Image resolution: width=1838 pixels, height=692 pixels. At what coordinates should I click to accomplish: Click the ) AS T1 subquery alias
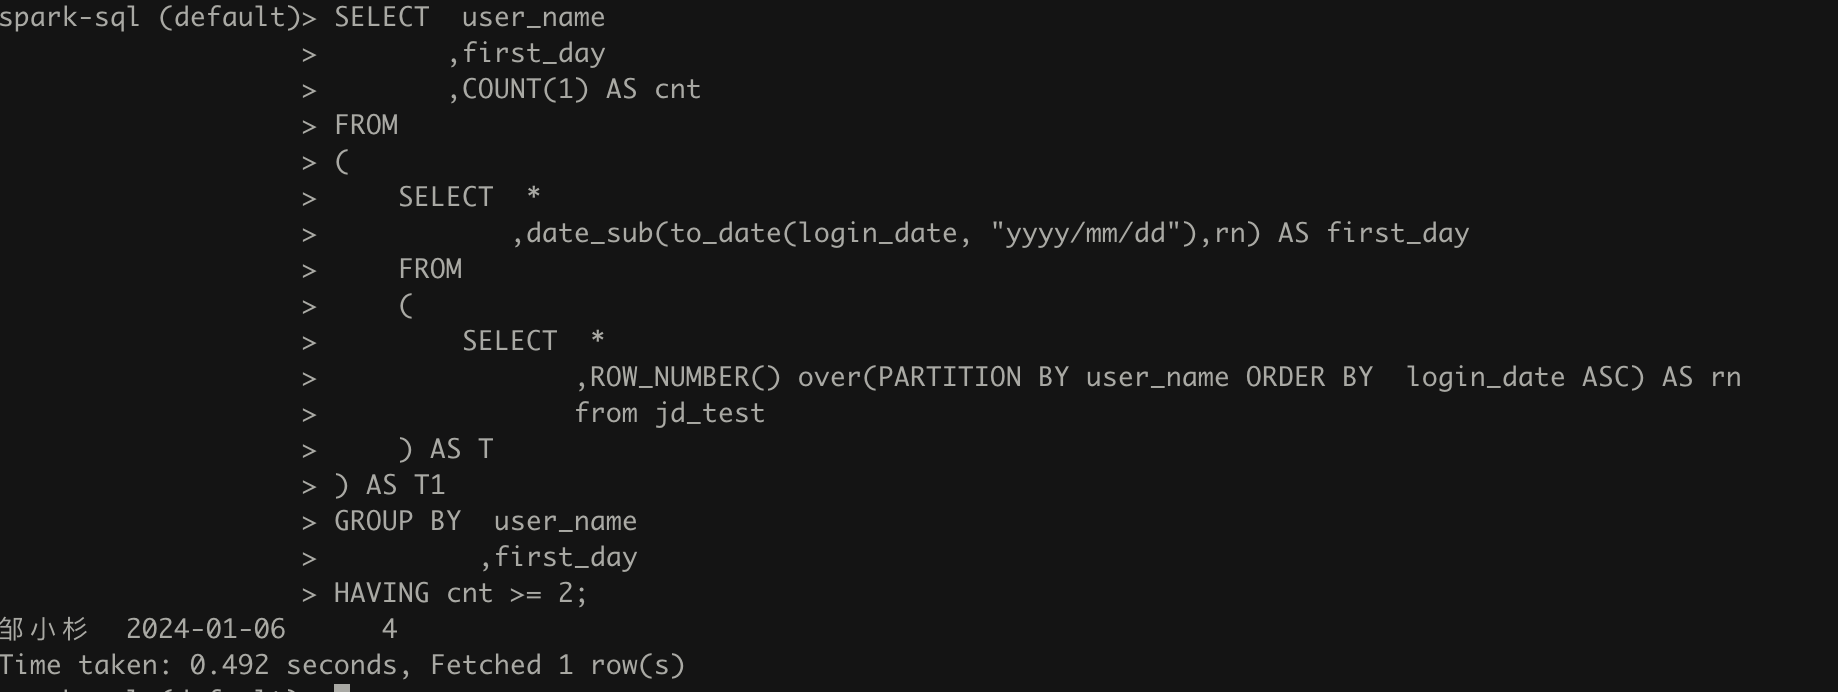[389, 486]
